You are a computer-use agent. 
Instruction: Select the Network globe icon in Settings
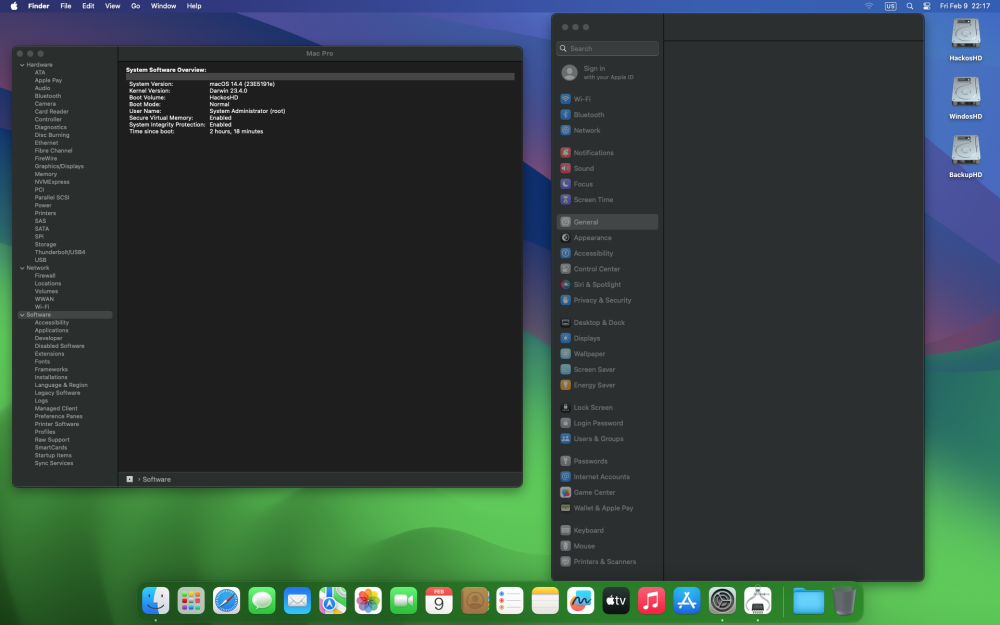[x=565, y=130]
